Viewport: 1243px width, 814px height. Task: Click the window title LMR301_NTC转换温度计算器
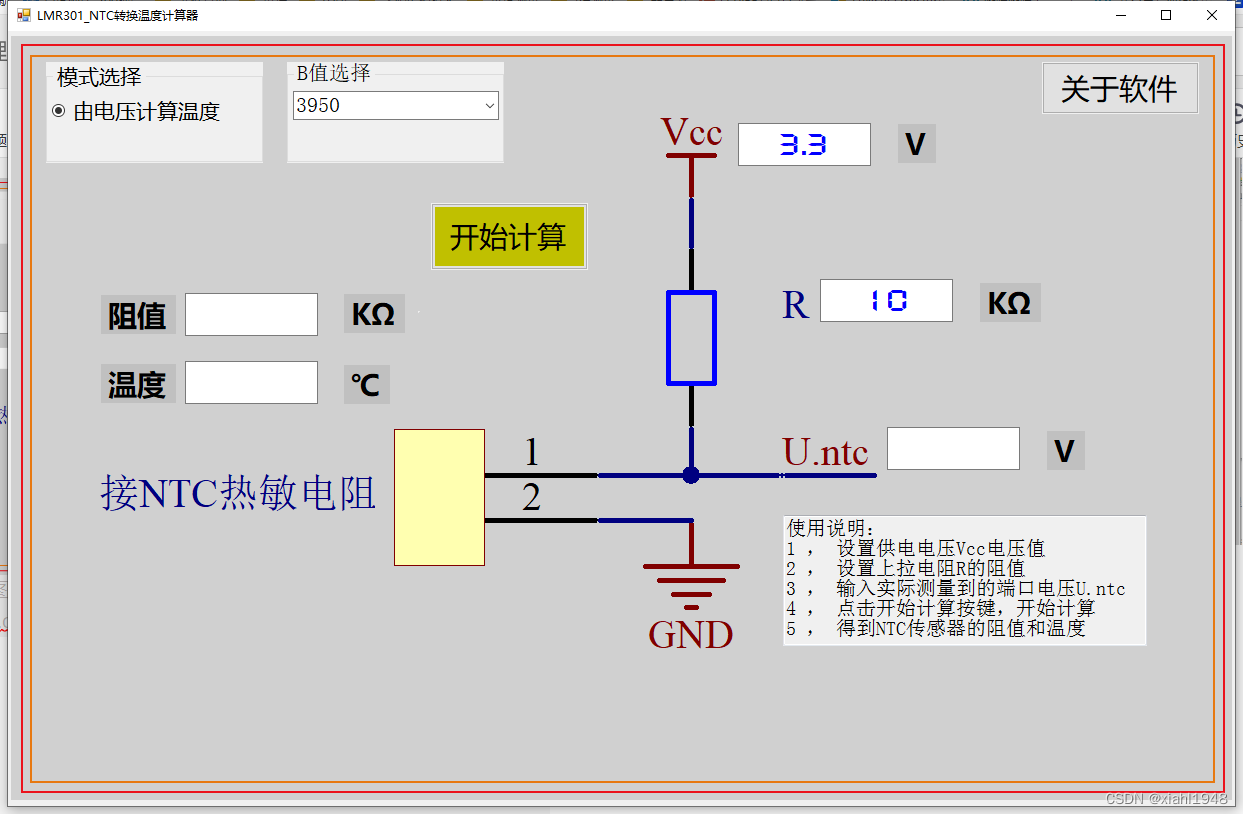(x=118, y=15)
